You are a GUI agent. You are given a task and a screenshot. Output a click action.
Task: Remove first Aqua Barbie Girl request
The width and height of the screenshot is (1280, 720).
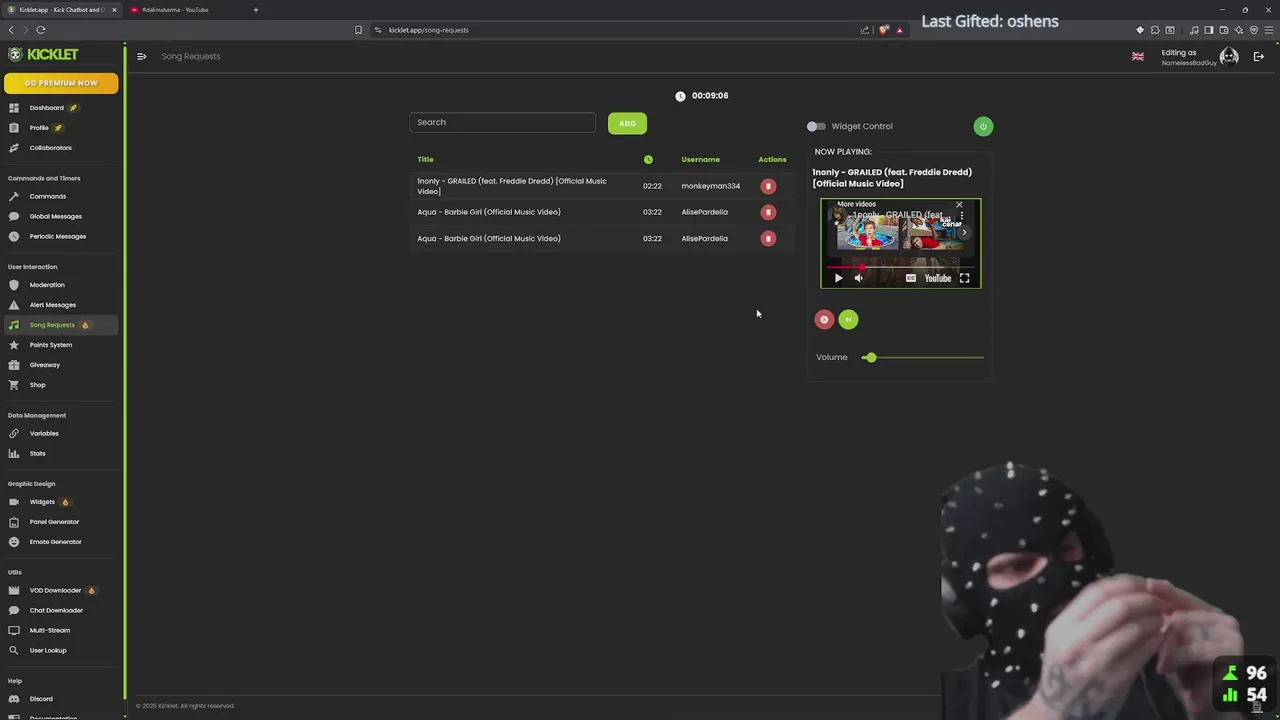click(x=768, y=212)
